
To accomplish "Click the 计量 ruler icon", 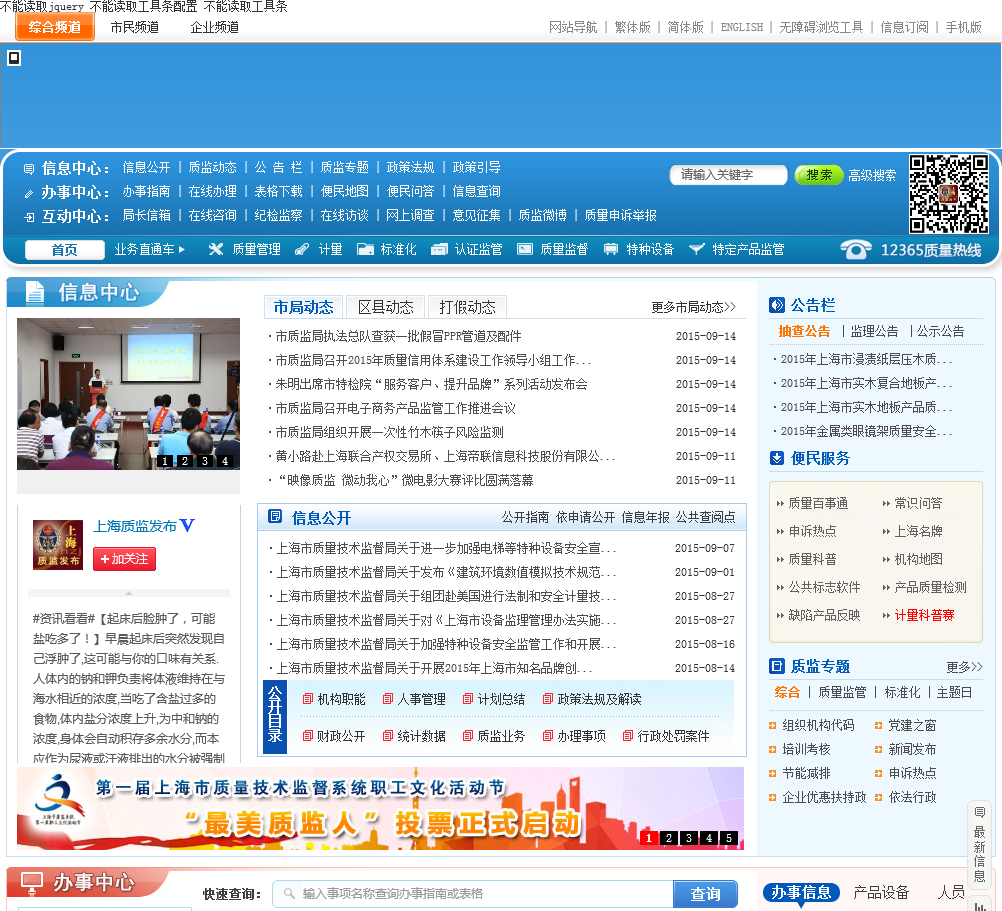I will point(302,249).
